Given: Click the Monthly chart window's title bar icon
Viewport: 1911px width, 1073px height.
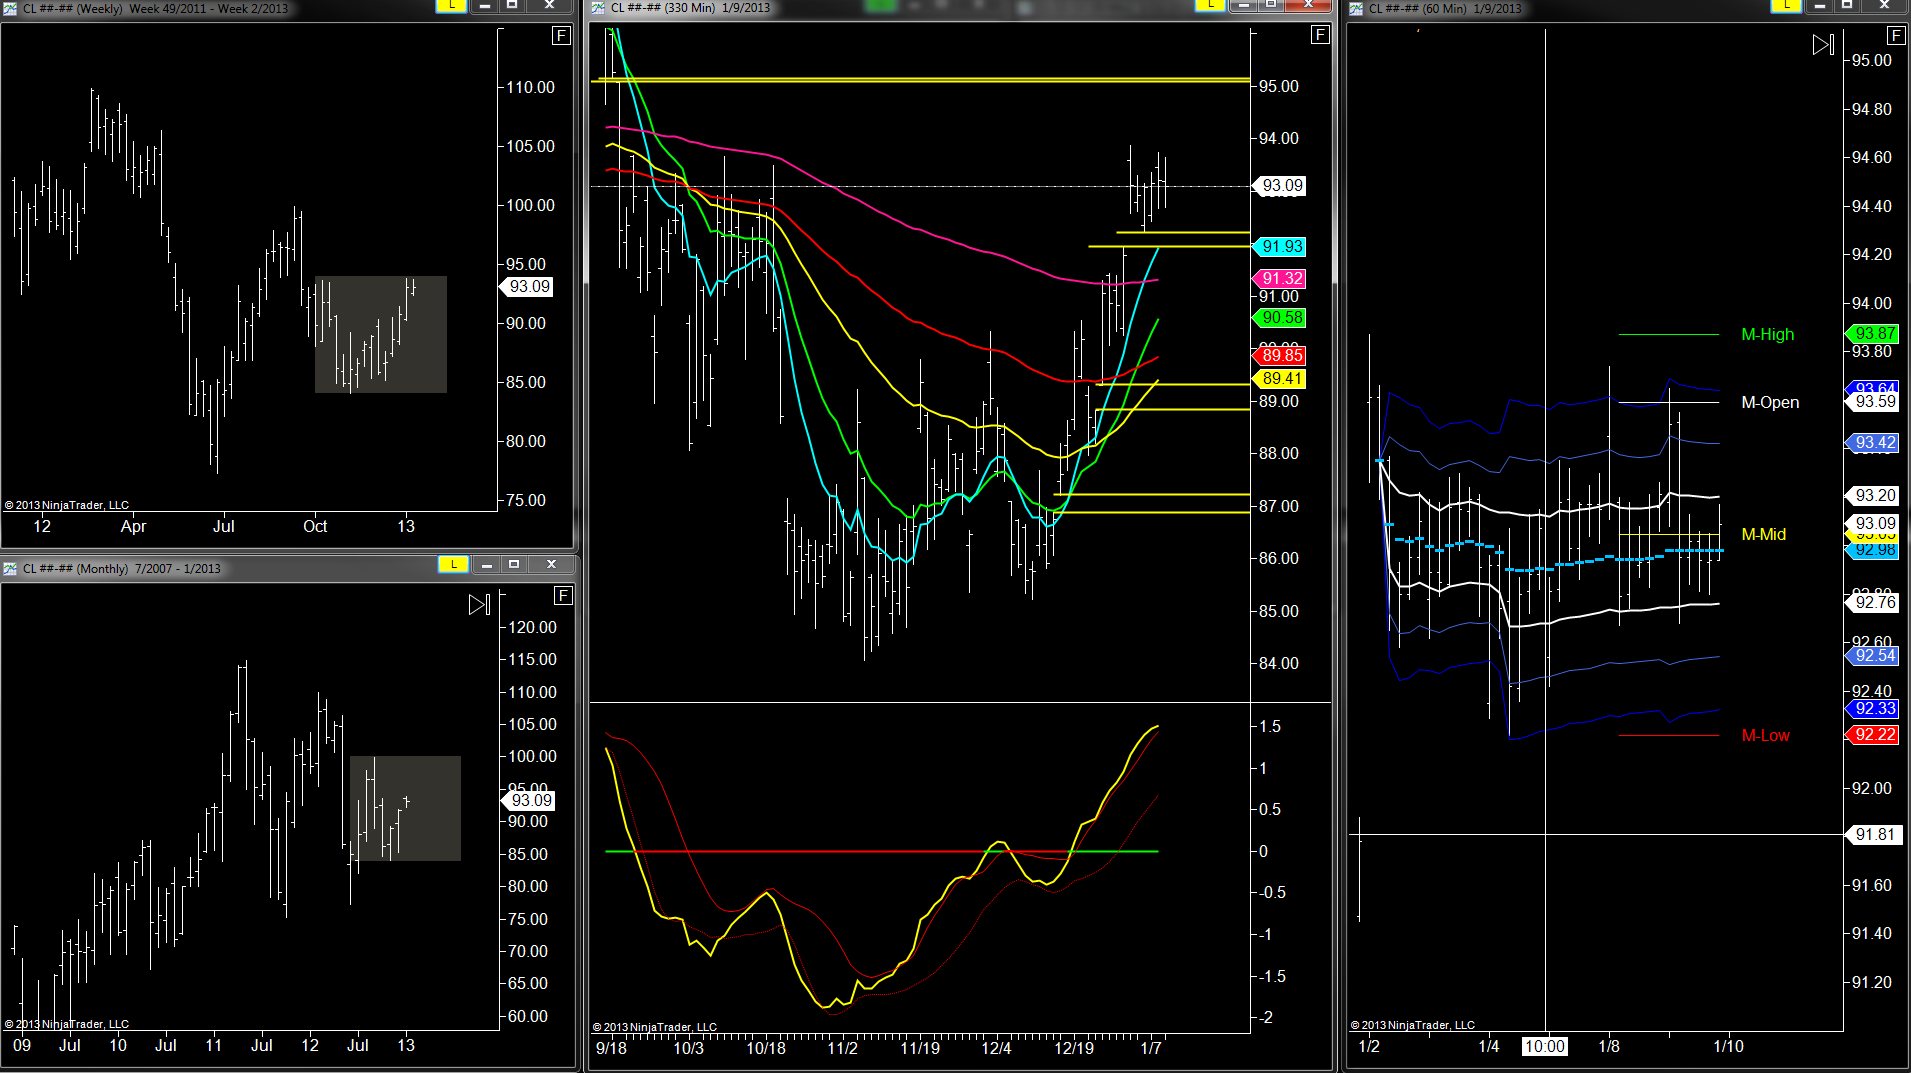Looking at the screenshot, I should tap(10, 568).
